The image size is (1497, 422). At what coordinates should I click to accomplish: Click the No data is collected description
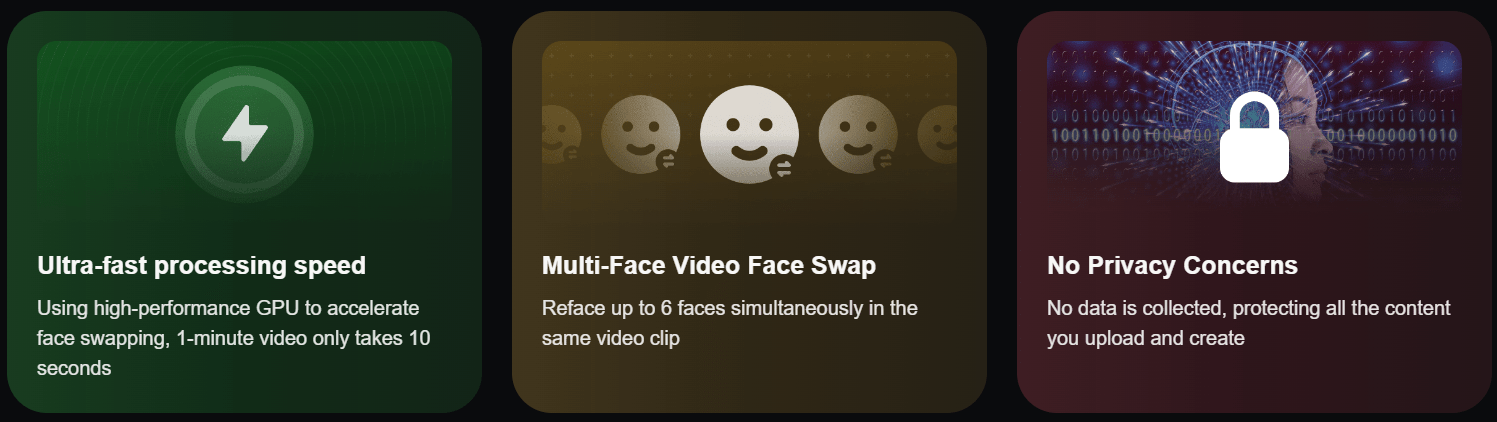pyautogui.click(x=1249, y=323)
